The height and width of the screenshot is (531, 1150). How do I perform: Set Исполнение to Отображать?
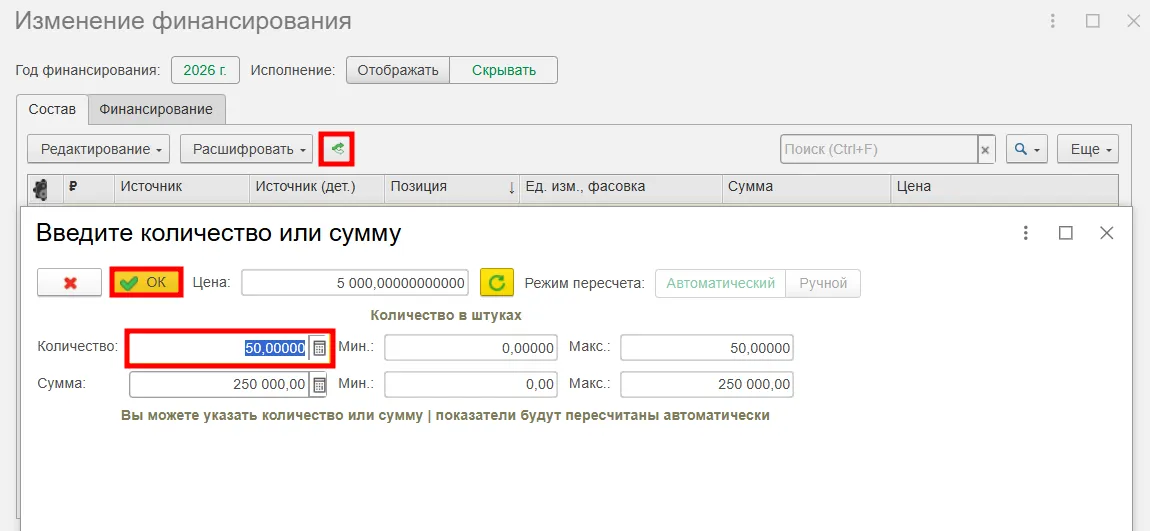(x=398, y=70)
